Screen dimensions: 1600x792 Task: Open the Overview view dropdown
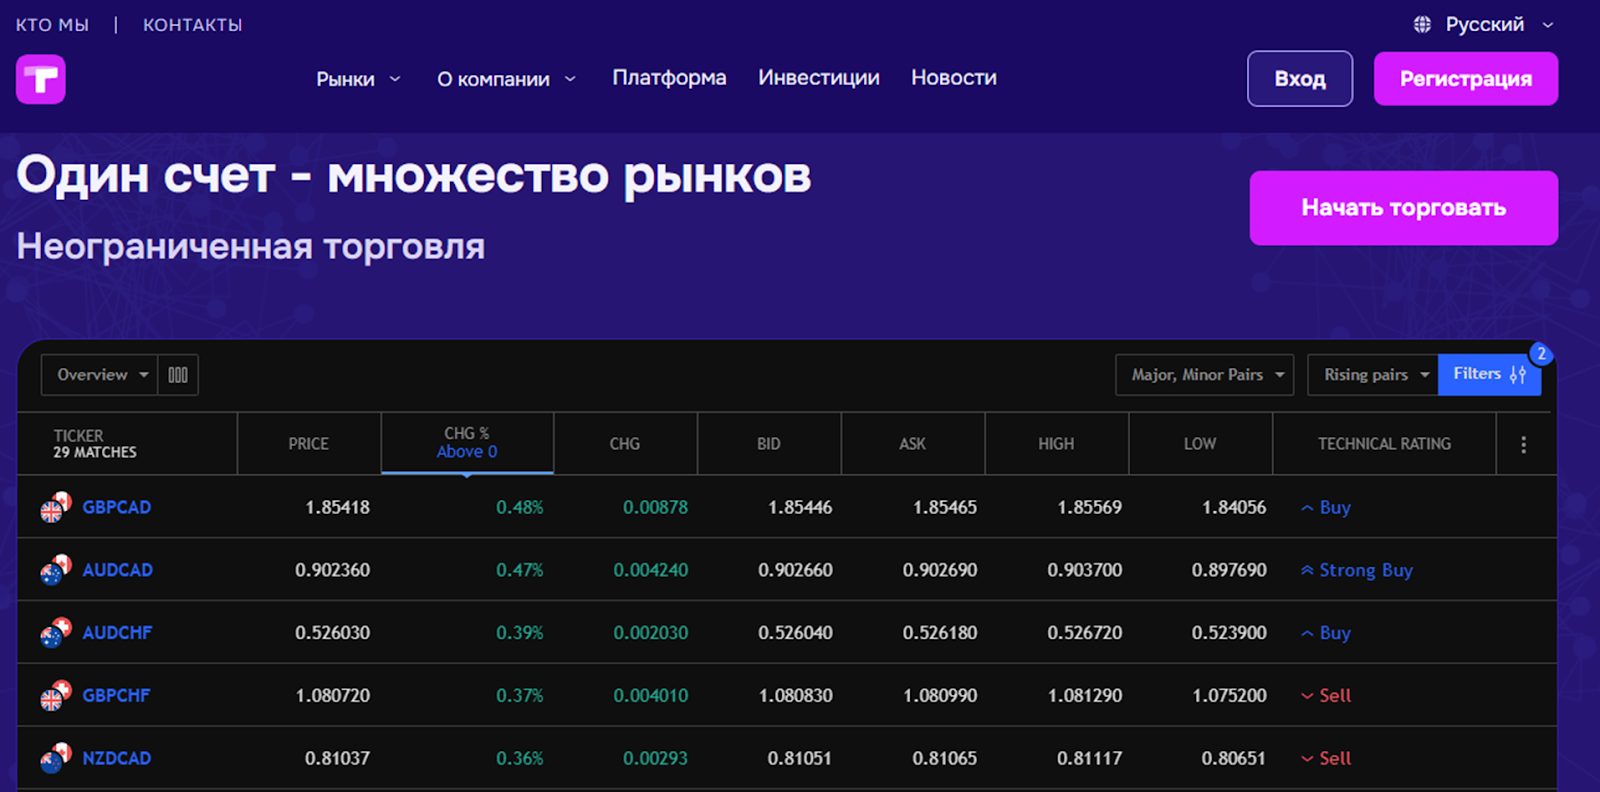click(100, 375)
